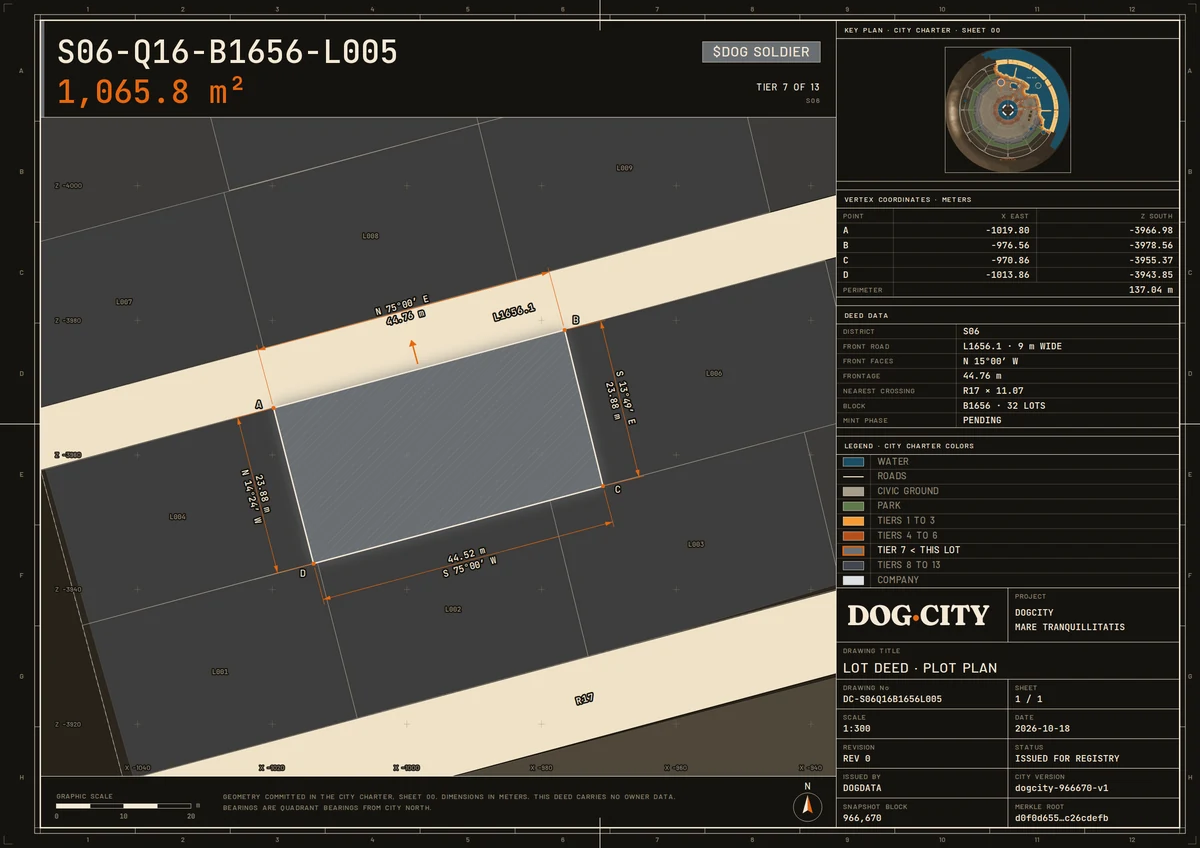Click neighboring lot label L009

(624, 168)
